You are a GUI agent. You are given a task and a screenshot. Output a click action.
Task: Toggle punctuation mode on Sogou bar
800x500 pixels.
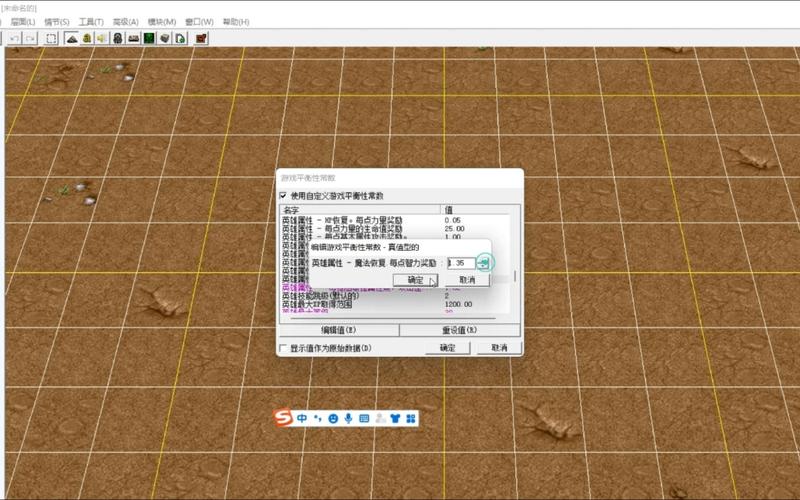point(317,419)
